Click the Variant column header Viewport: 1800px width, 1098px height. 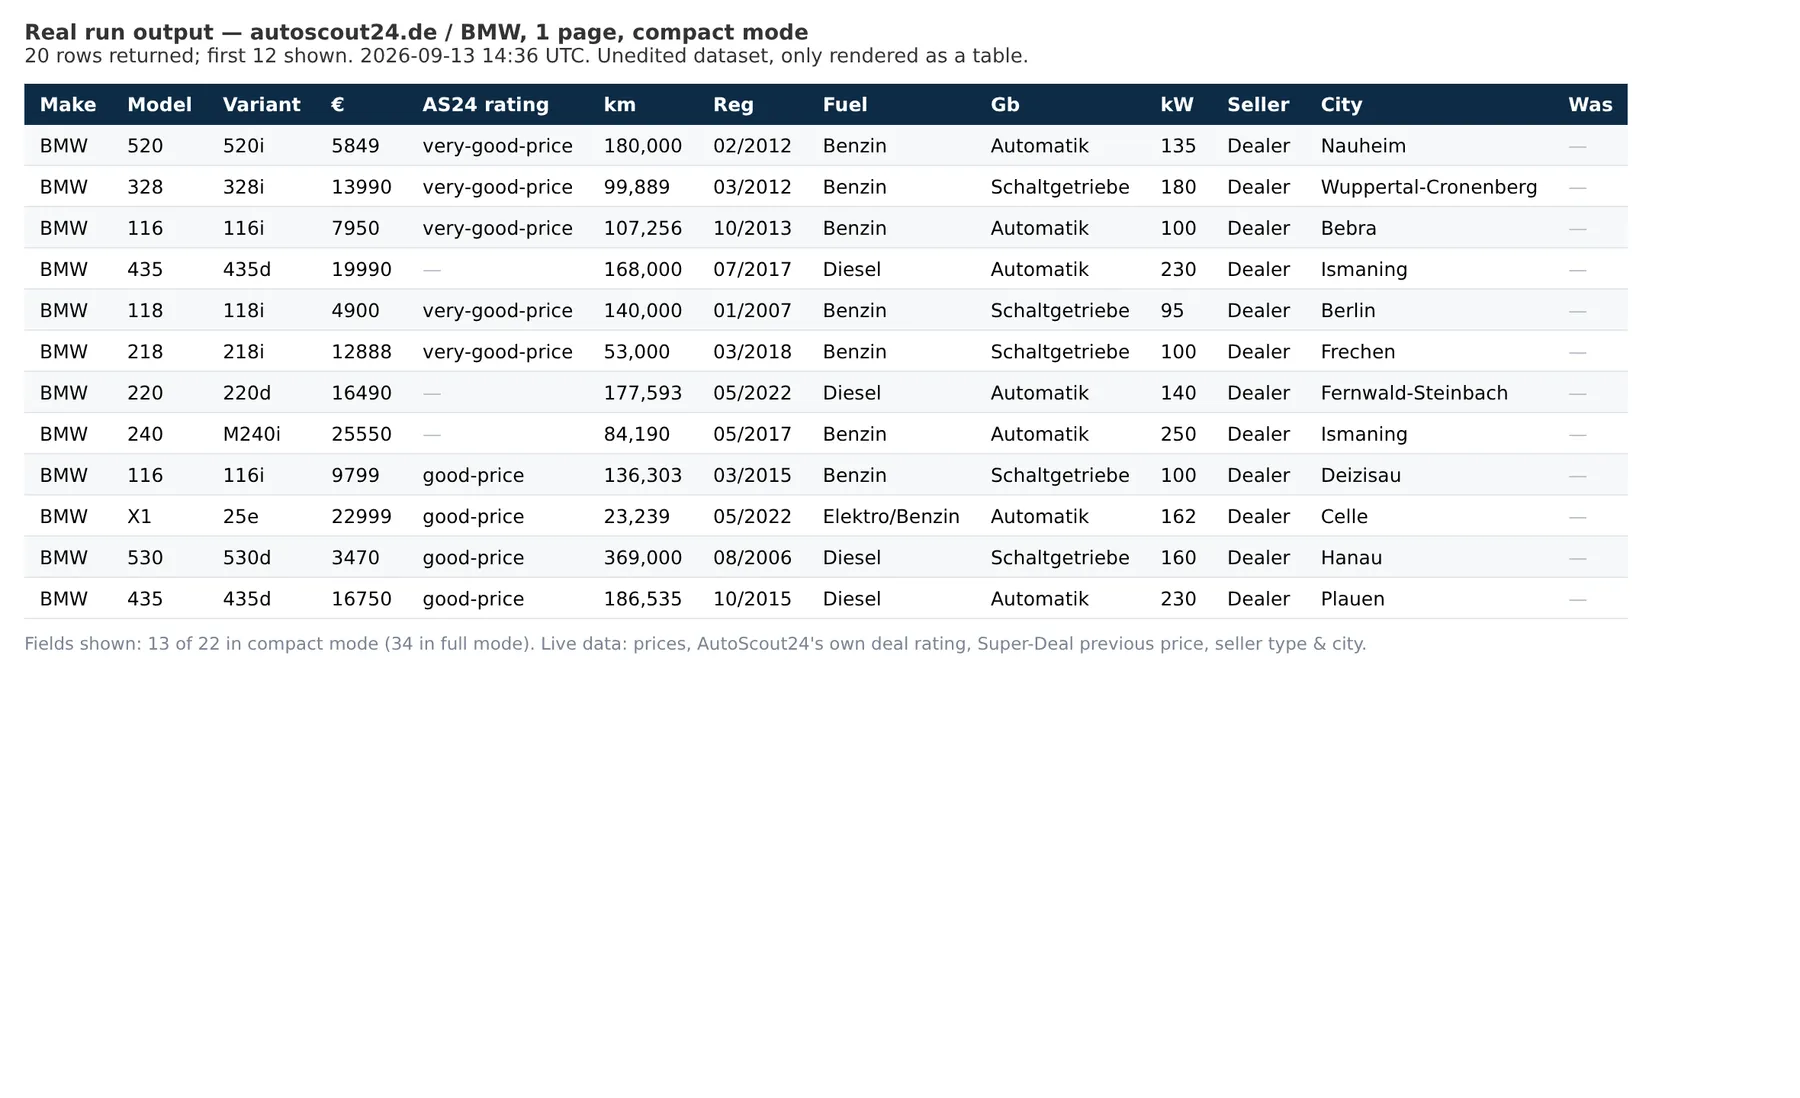(x=261, y=105)
